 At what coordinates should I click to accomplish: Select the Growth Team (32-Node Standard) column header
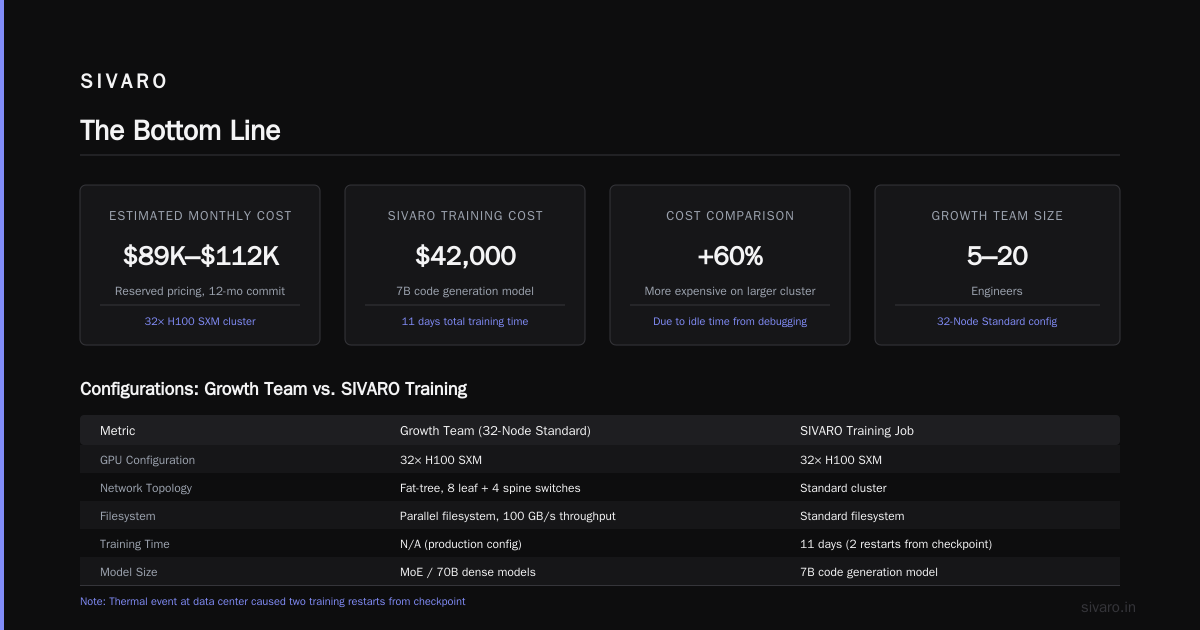click(495, 431)
